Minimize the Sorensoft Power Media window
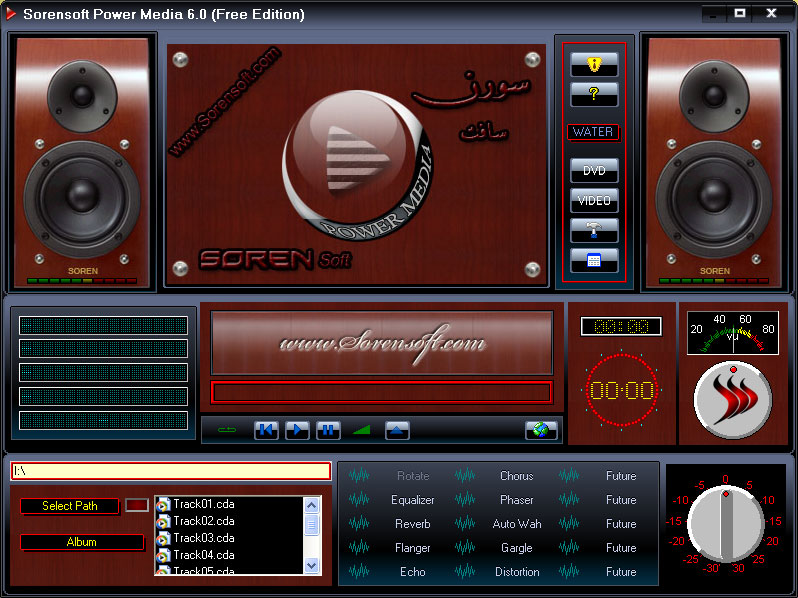The width and height of the screenshot is (798, 598). point(714,14)
